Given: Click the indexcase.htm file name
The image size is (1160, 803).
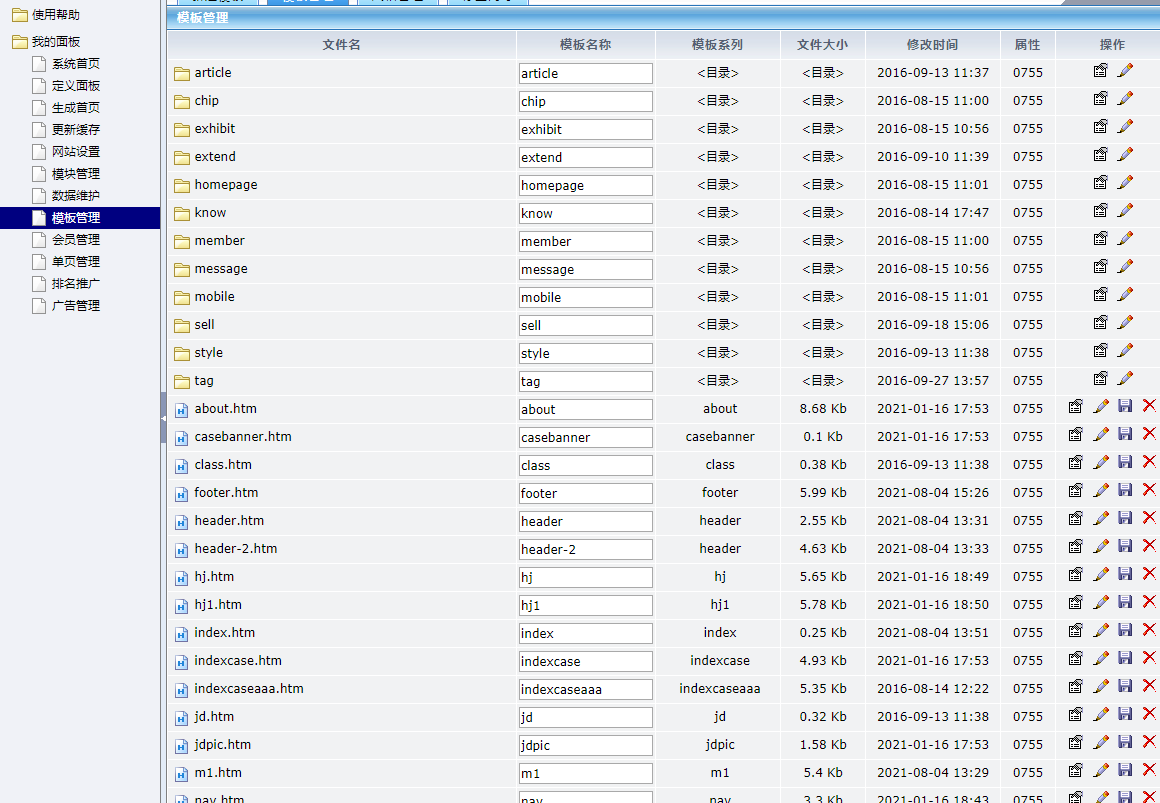Looking at the screenshot, I should 238,661.
